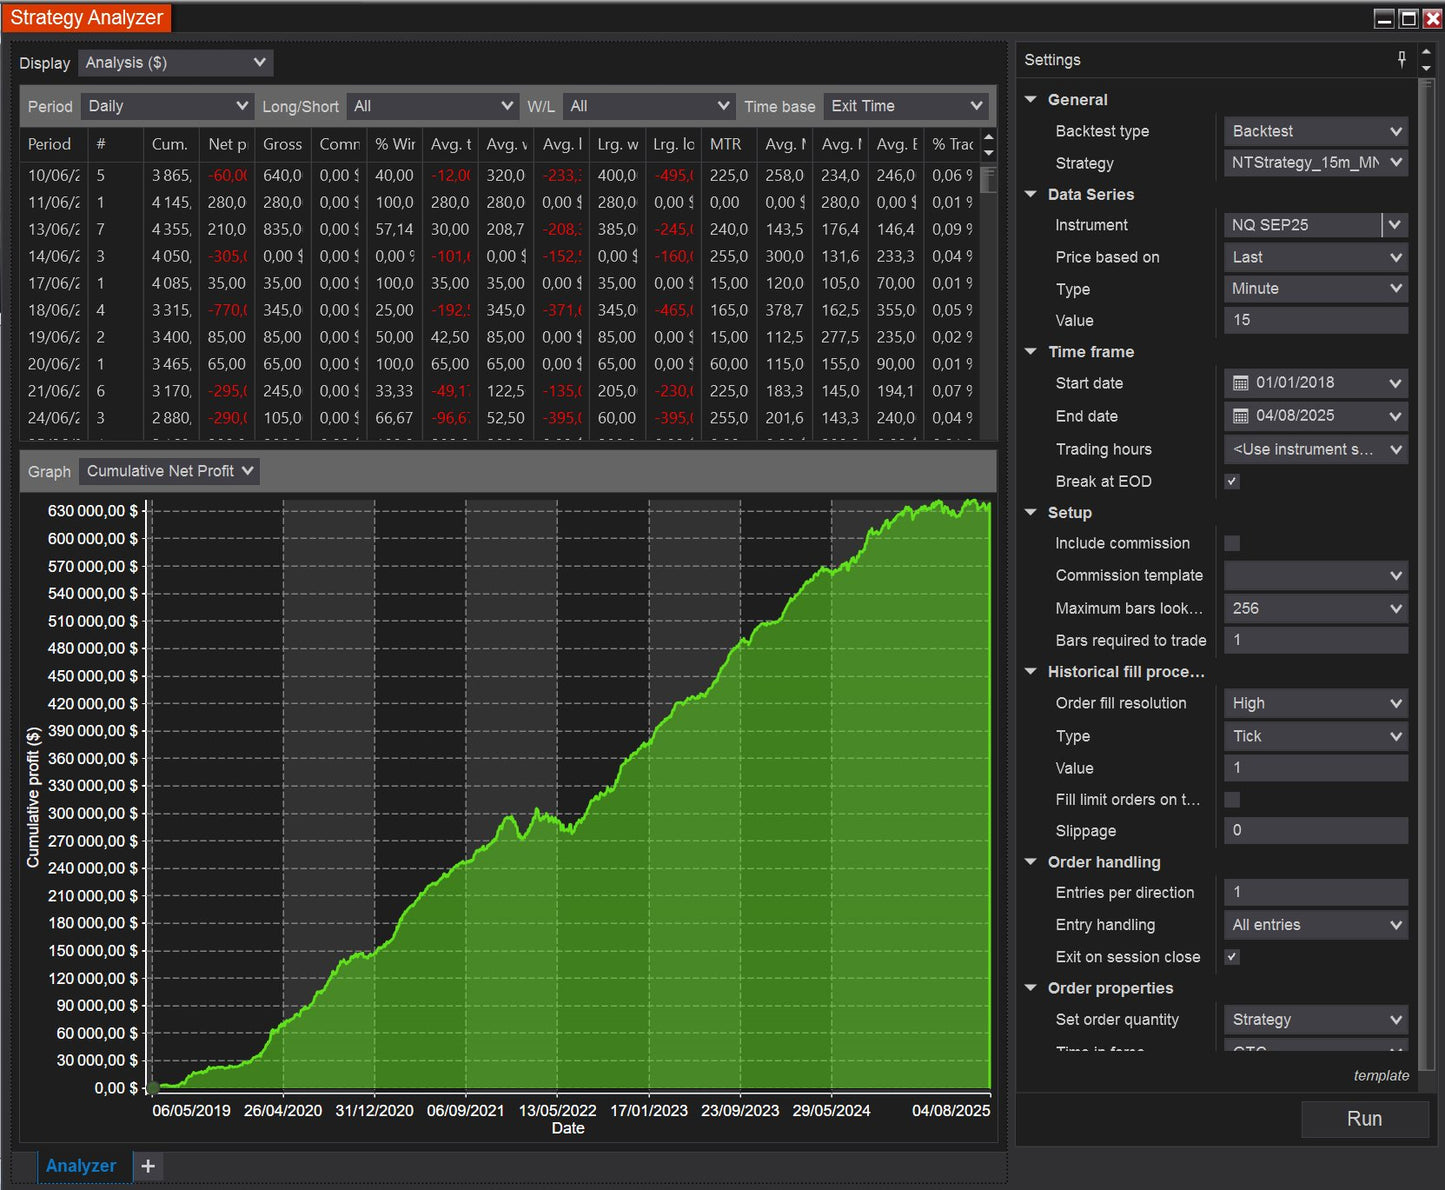Image resolution: width=1445 pixels, height=1190 pixels.
Task: Open the Price based on Last dropdown
Action: [1316, 257]
